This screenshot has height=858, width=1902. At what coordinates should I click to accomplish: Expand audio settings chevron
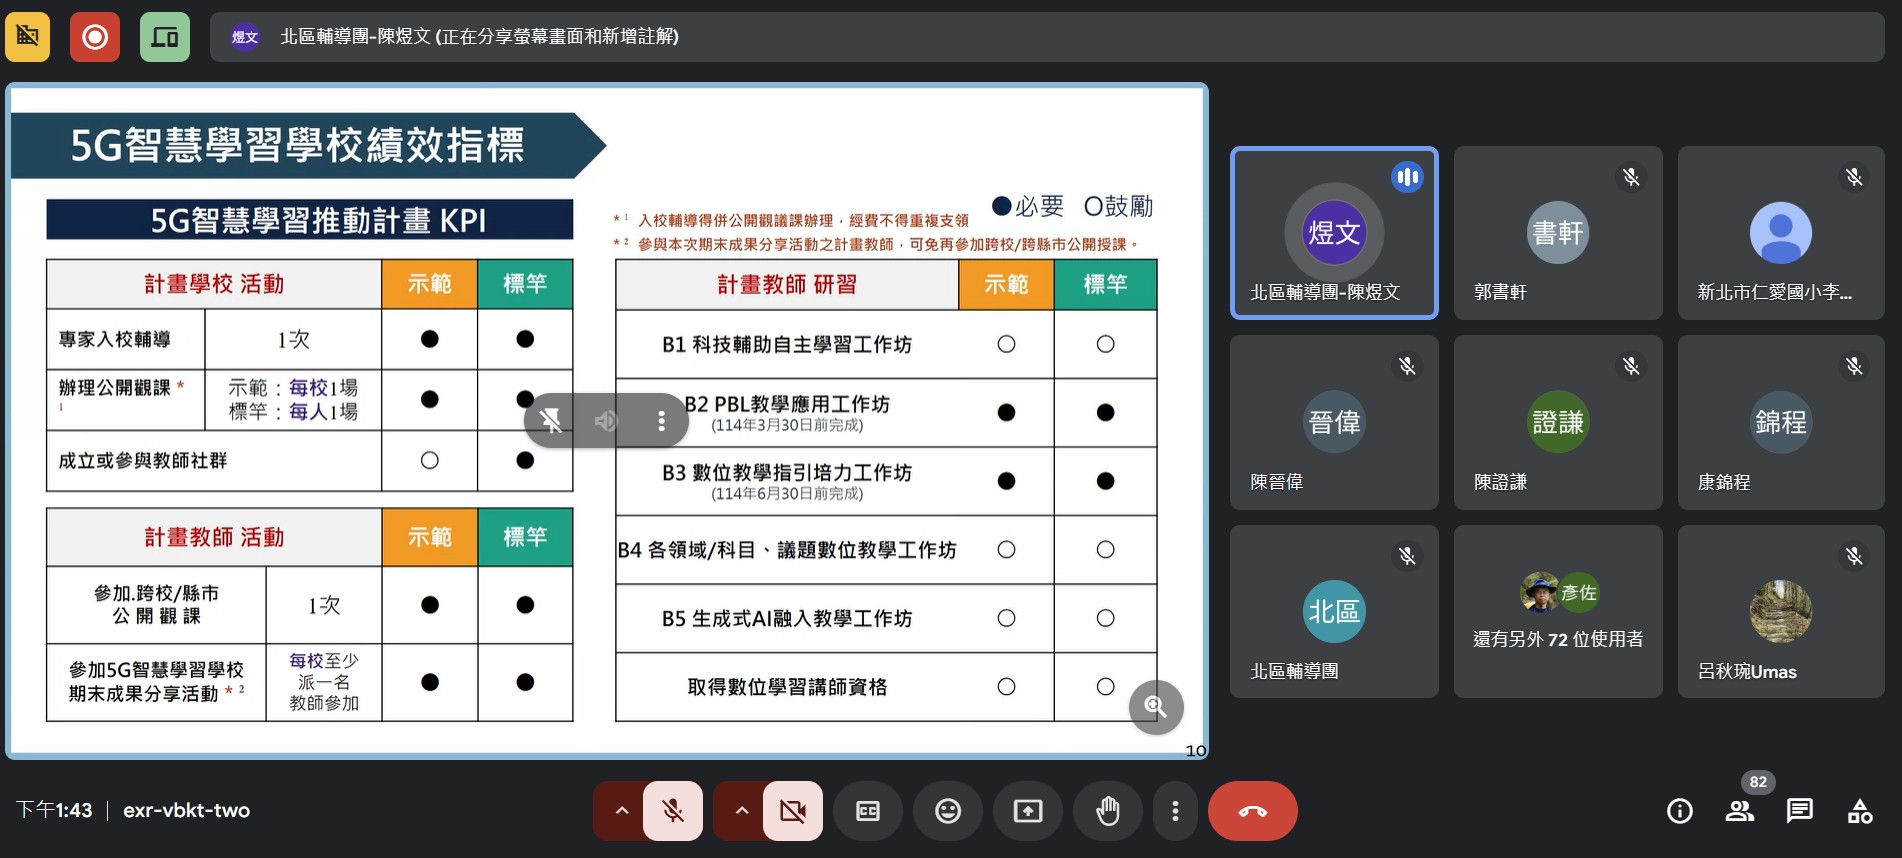click(x=621, y=811)
